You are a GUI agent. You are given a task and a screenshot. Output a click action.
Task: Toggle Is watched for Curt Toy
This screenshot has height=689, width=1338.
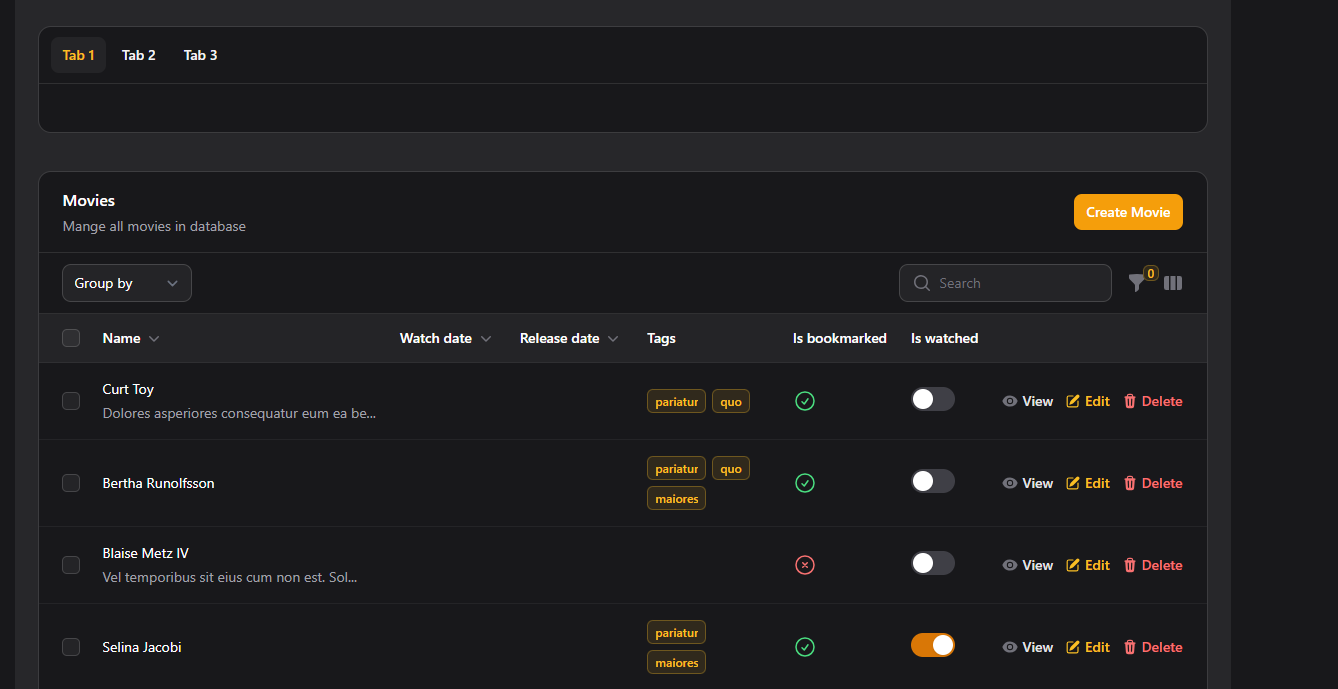pyautogui.click(x=932, y=399)
